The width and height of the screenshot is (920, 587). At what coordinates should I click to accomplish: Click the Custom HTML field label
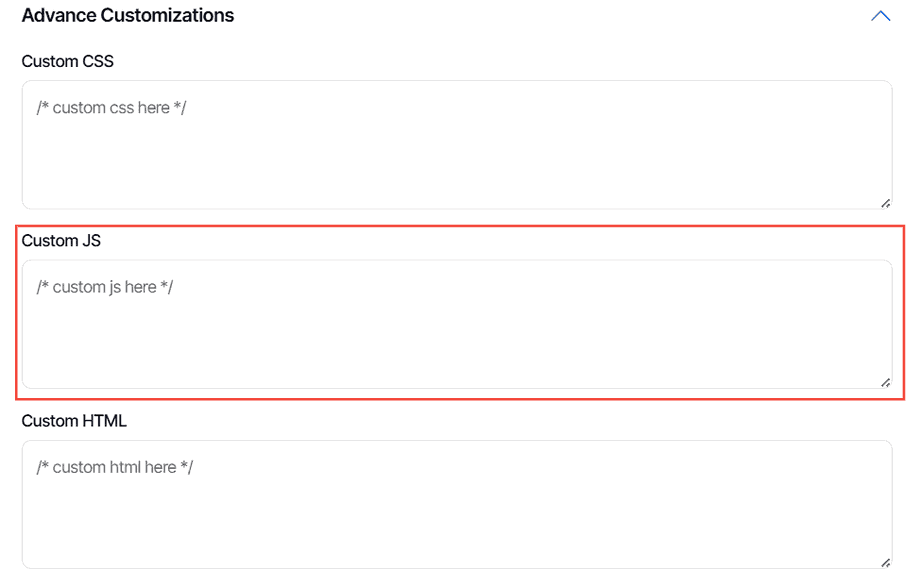74,421
